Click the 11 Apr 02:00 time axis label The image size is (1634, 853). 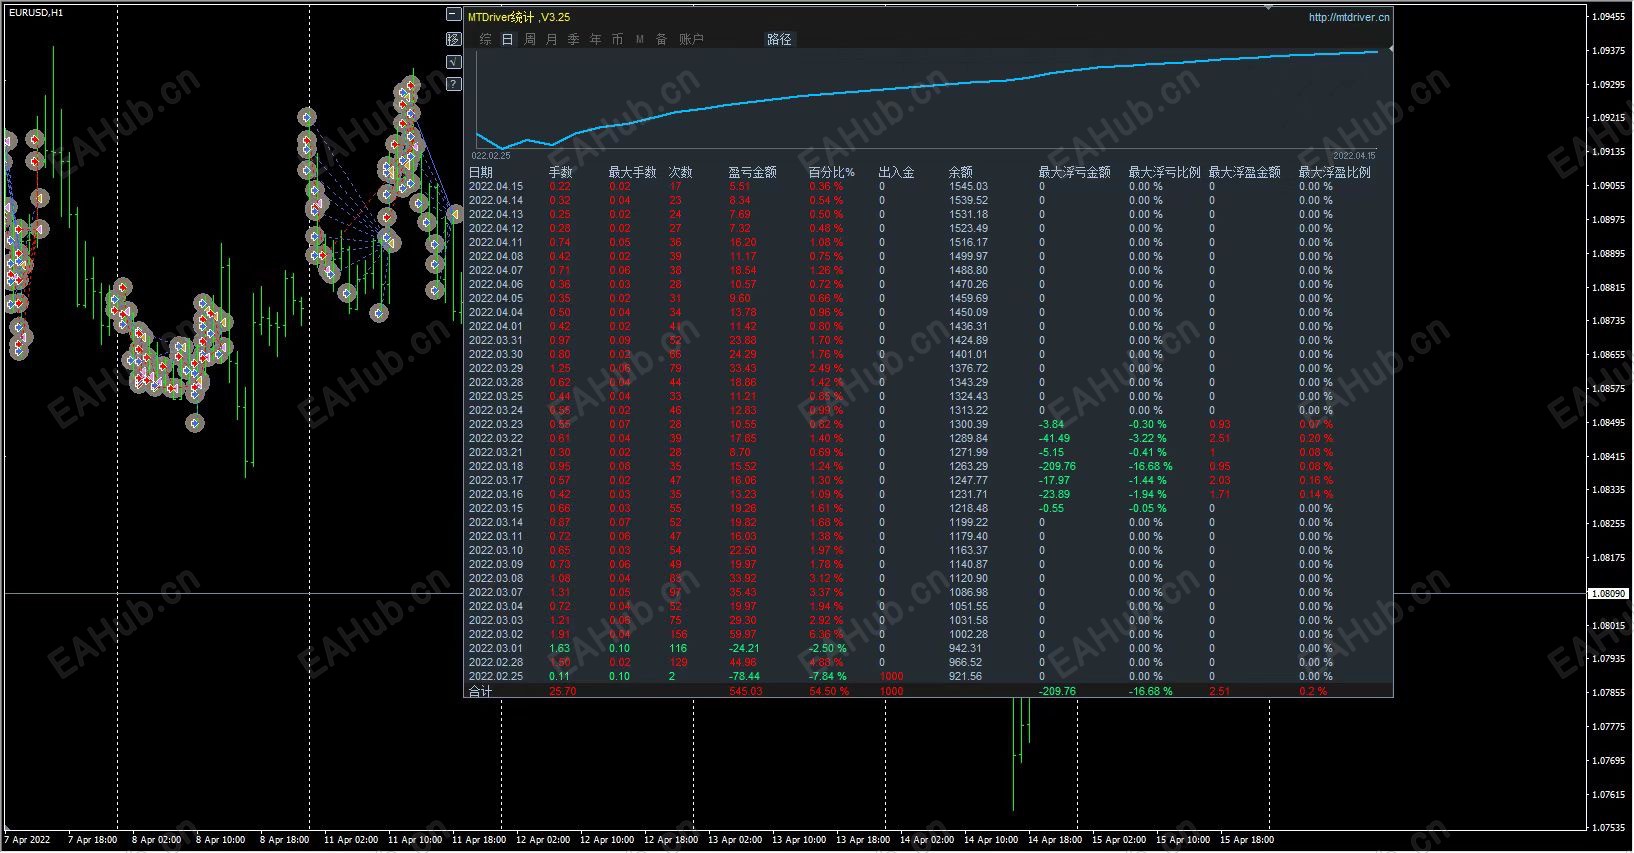point(350,840)
